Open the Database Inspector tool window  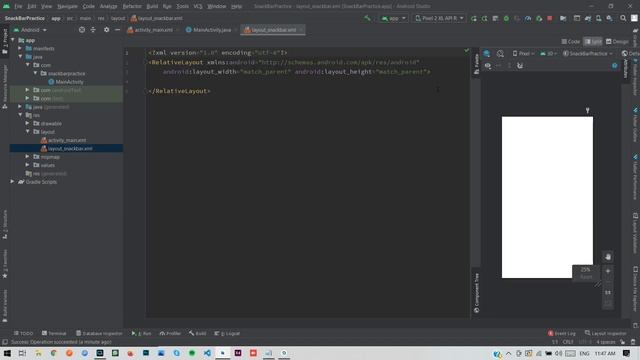99,333
